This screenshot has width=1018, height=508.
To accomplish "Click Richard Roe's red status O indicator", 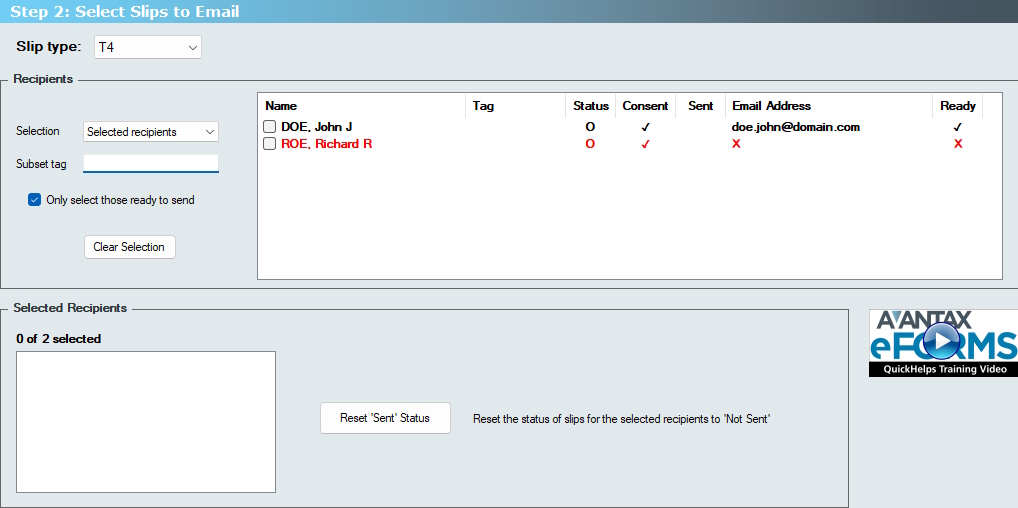I will 590,144.
